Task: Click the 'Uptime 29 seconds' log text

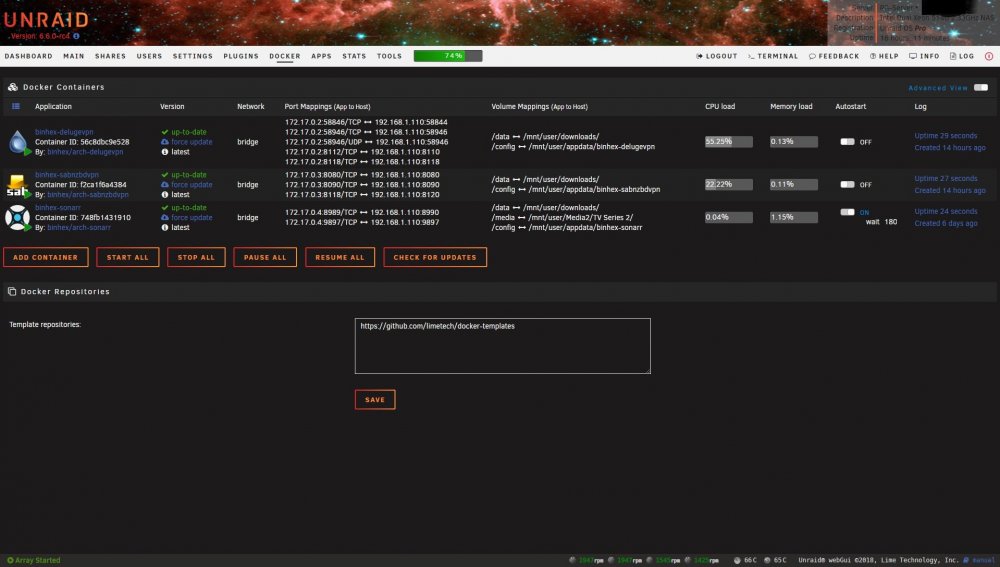Action: pyautogui.click(x=946, y=136)
